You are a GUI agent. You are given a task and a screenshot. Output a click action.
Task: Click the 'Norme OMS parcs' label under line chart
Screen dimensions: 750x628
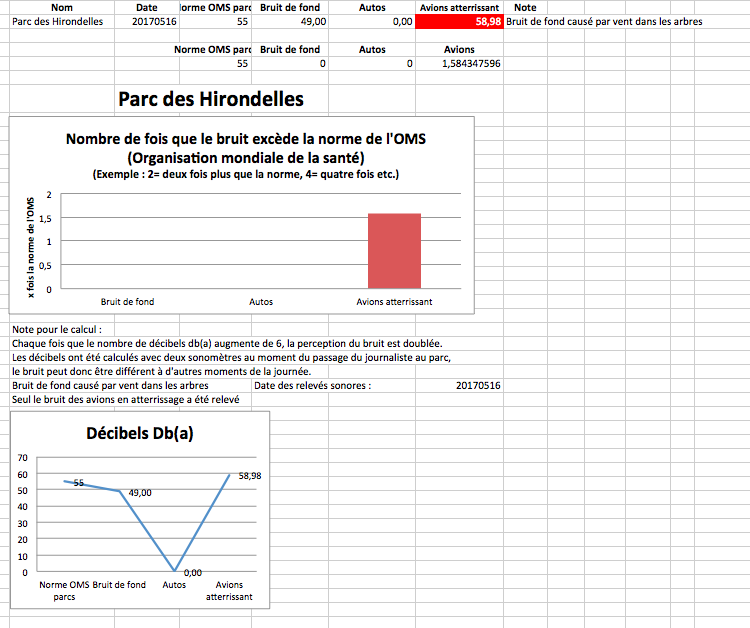pos(64,590)
